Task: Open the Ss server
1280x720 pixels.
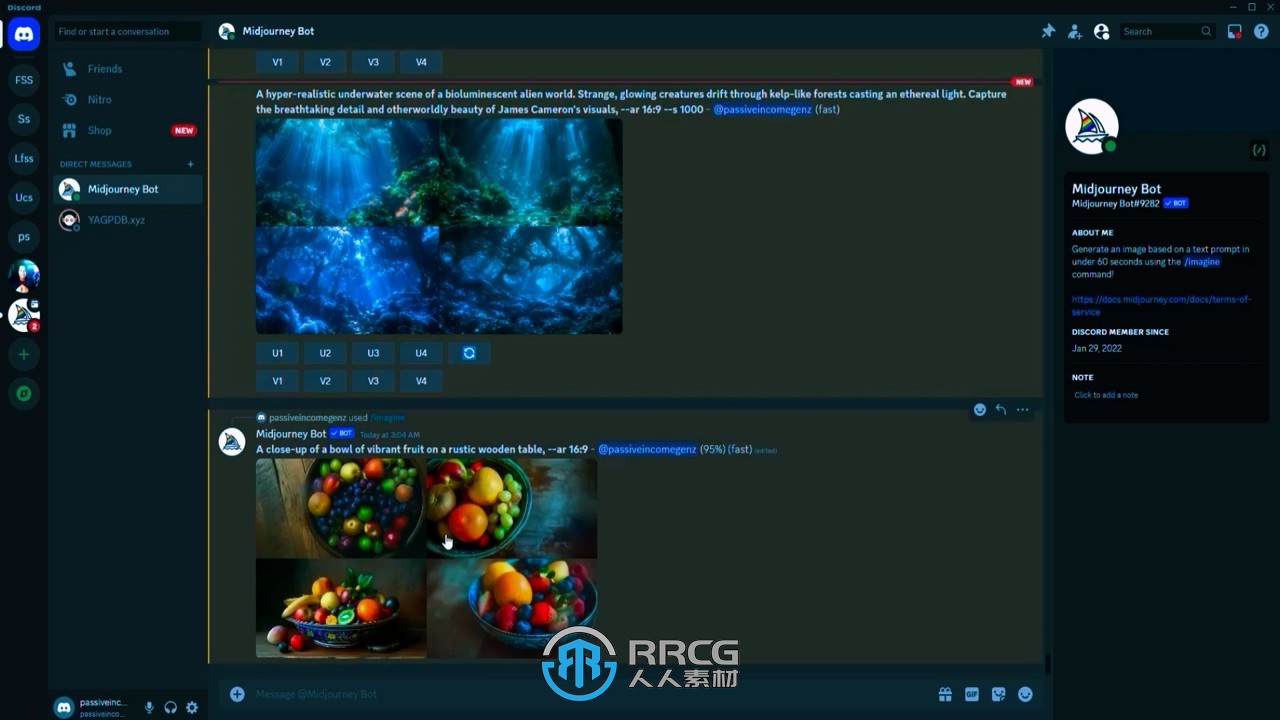Action: tap(24, 119)
